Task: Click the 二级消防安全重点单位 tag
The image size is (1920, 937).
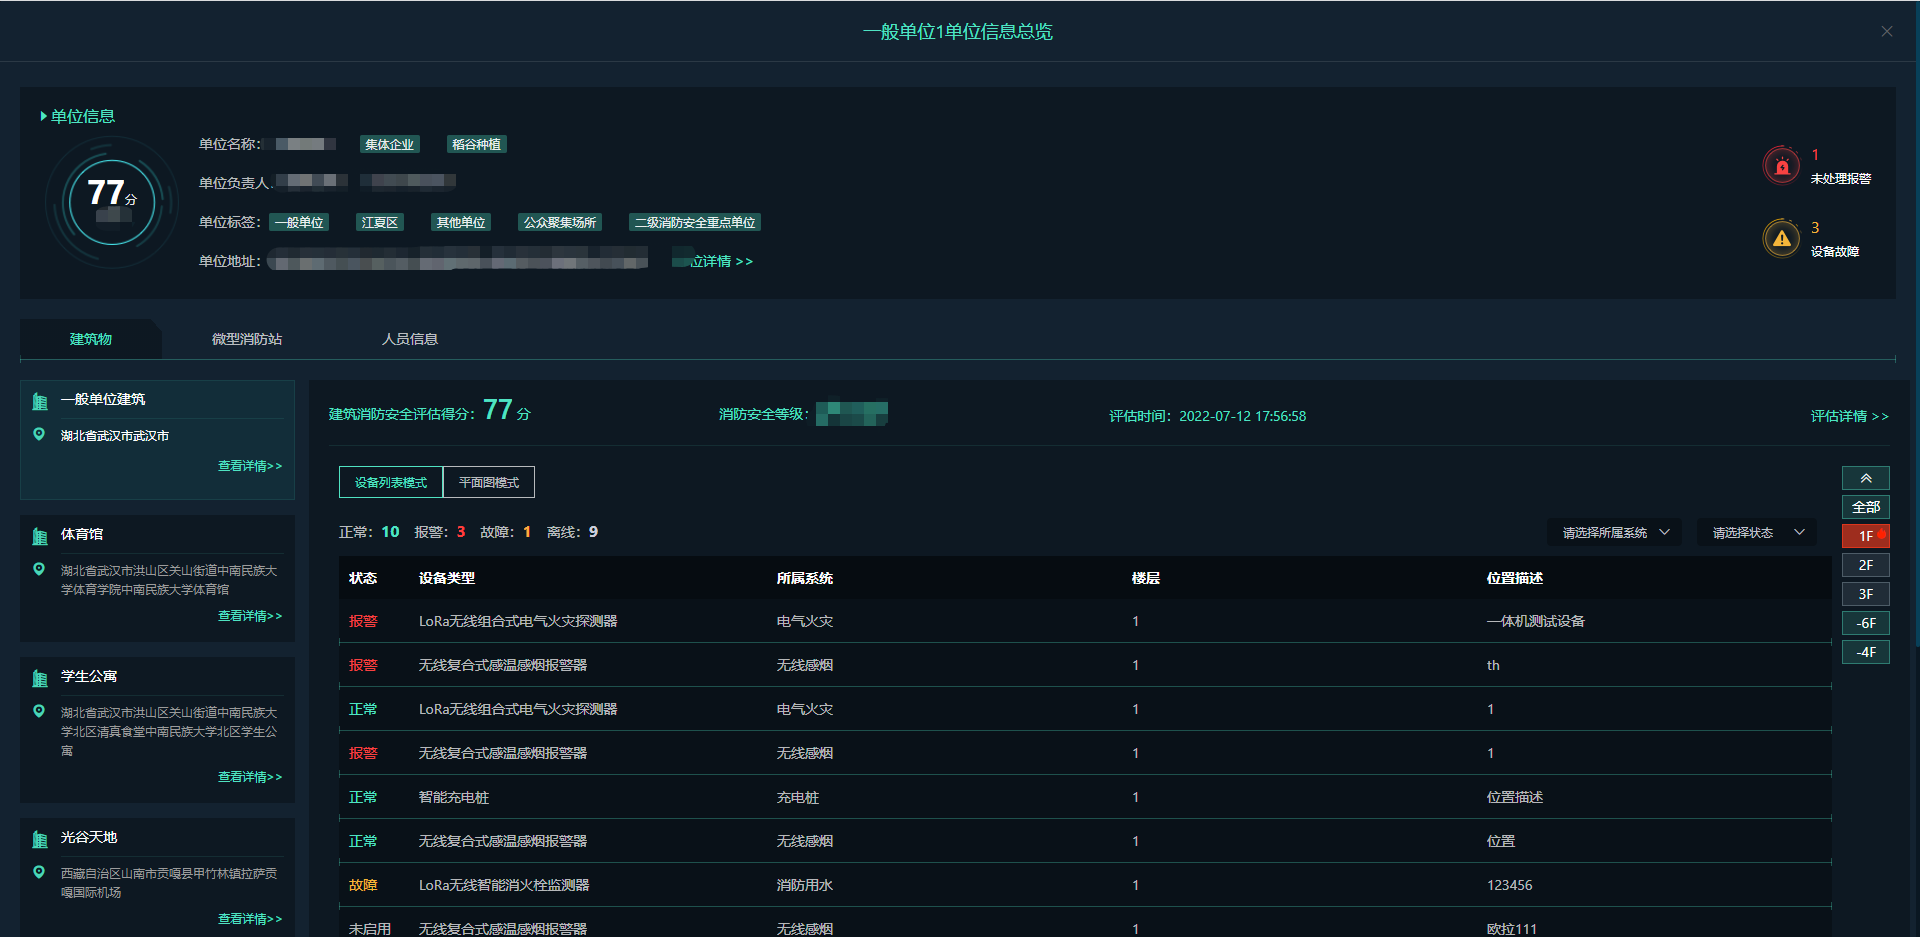Action: pos(695,222)
